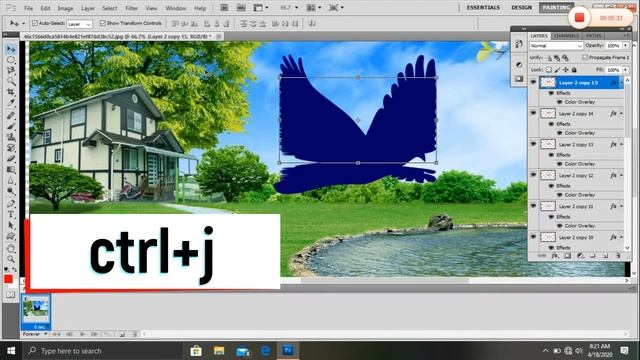Open the Image menu
Screen dimensions: 640x360
(65, 8)
